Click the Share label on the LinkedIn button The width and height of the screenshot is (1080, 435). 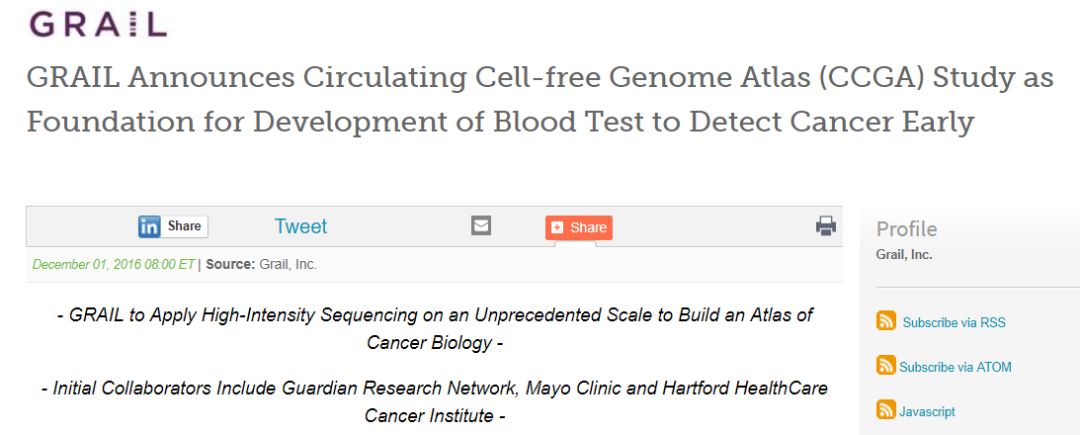[184, 227]
